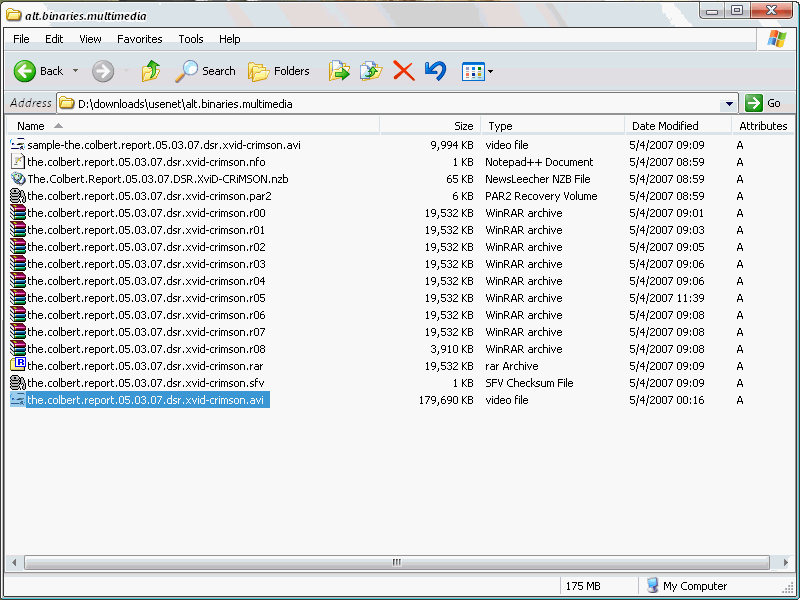Click the Move To folder icon
Viewport: 800px width, 600px height.
click(x=339, y=71)
